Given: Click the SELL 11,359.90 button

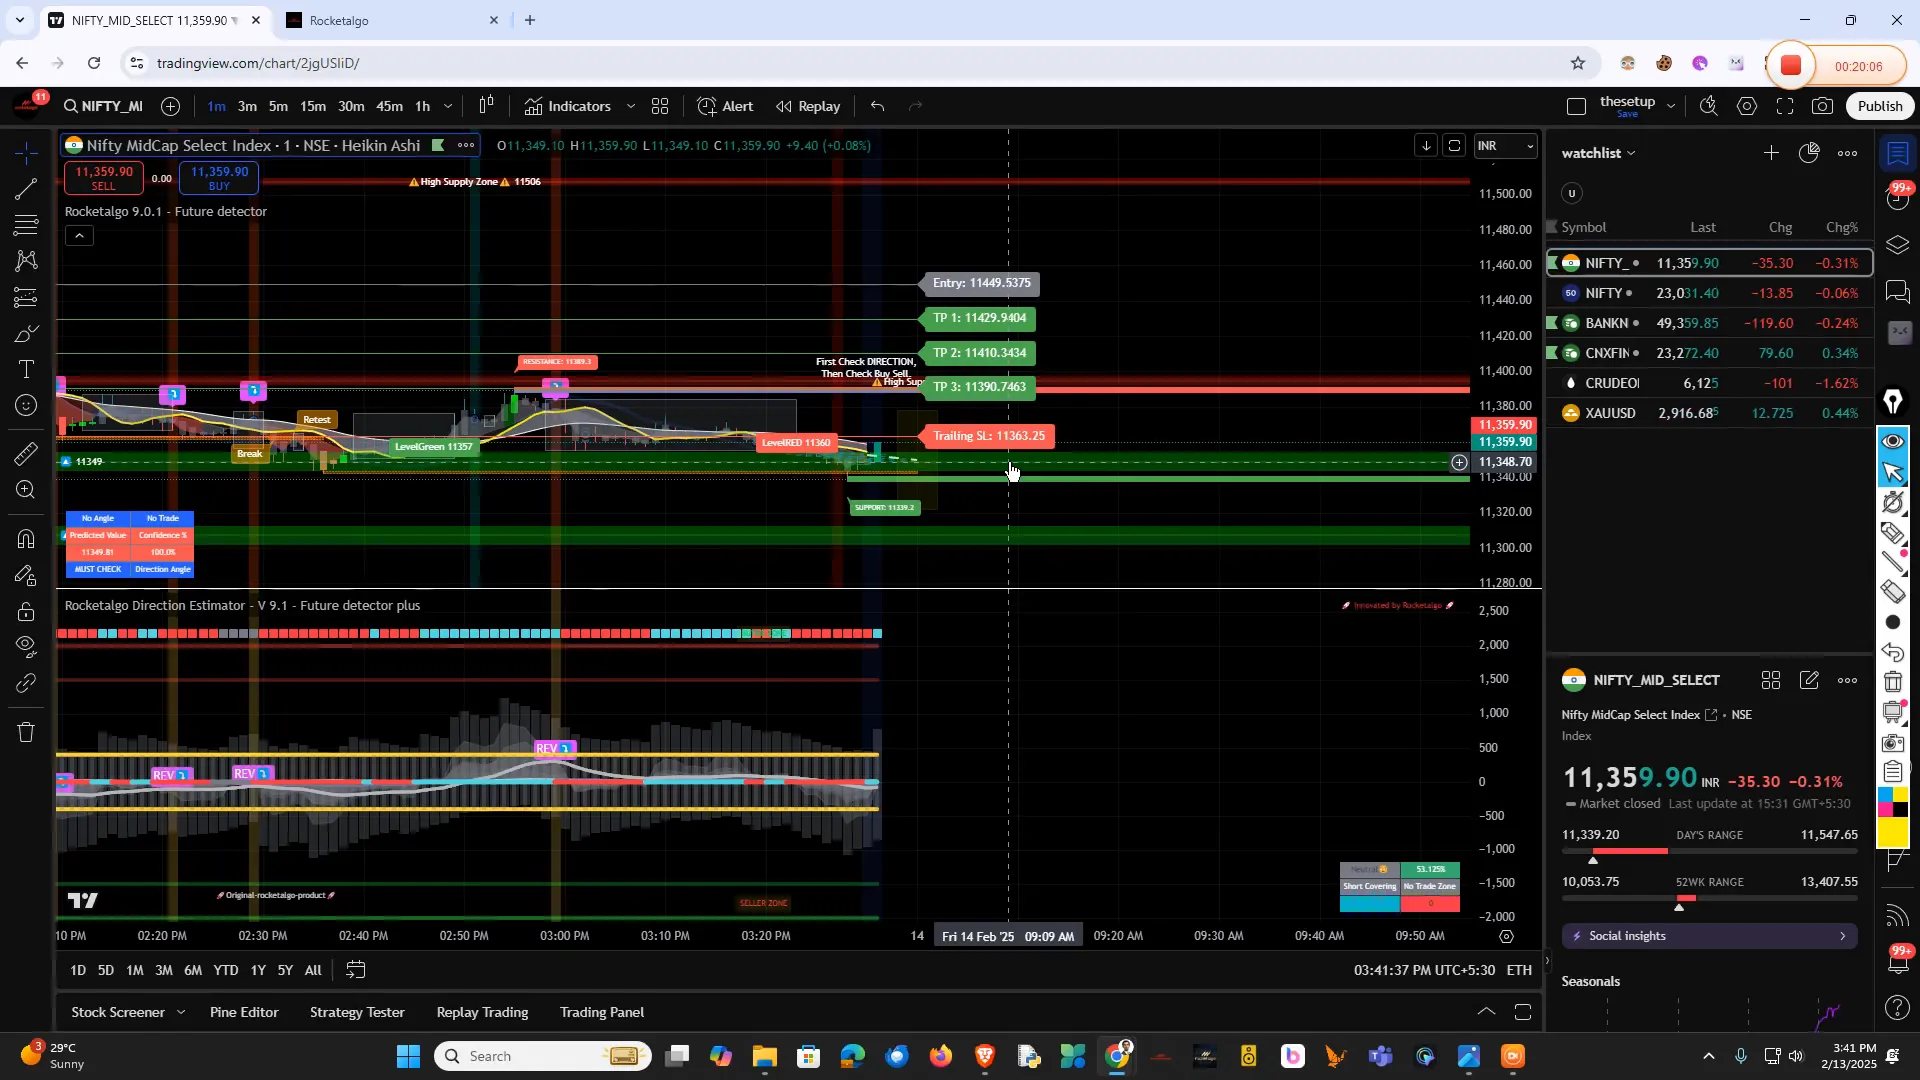Looking at the screenshot, I should click(104, 178).
